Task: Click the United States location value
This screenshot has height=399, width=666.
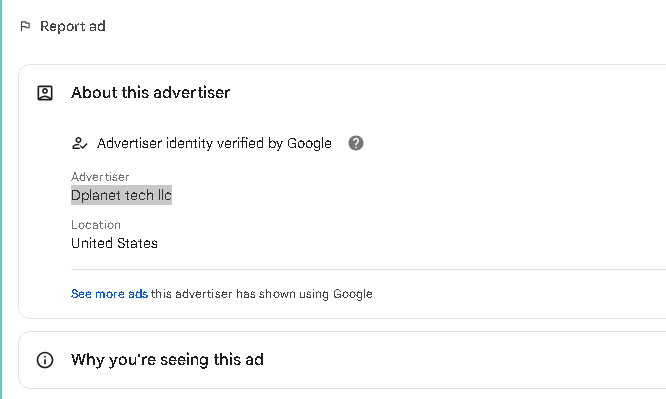Action: [114, 243]
